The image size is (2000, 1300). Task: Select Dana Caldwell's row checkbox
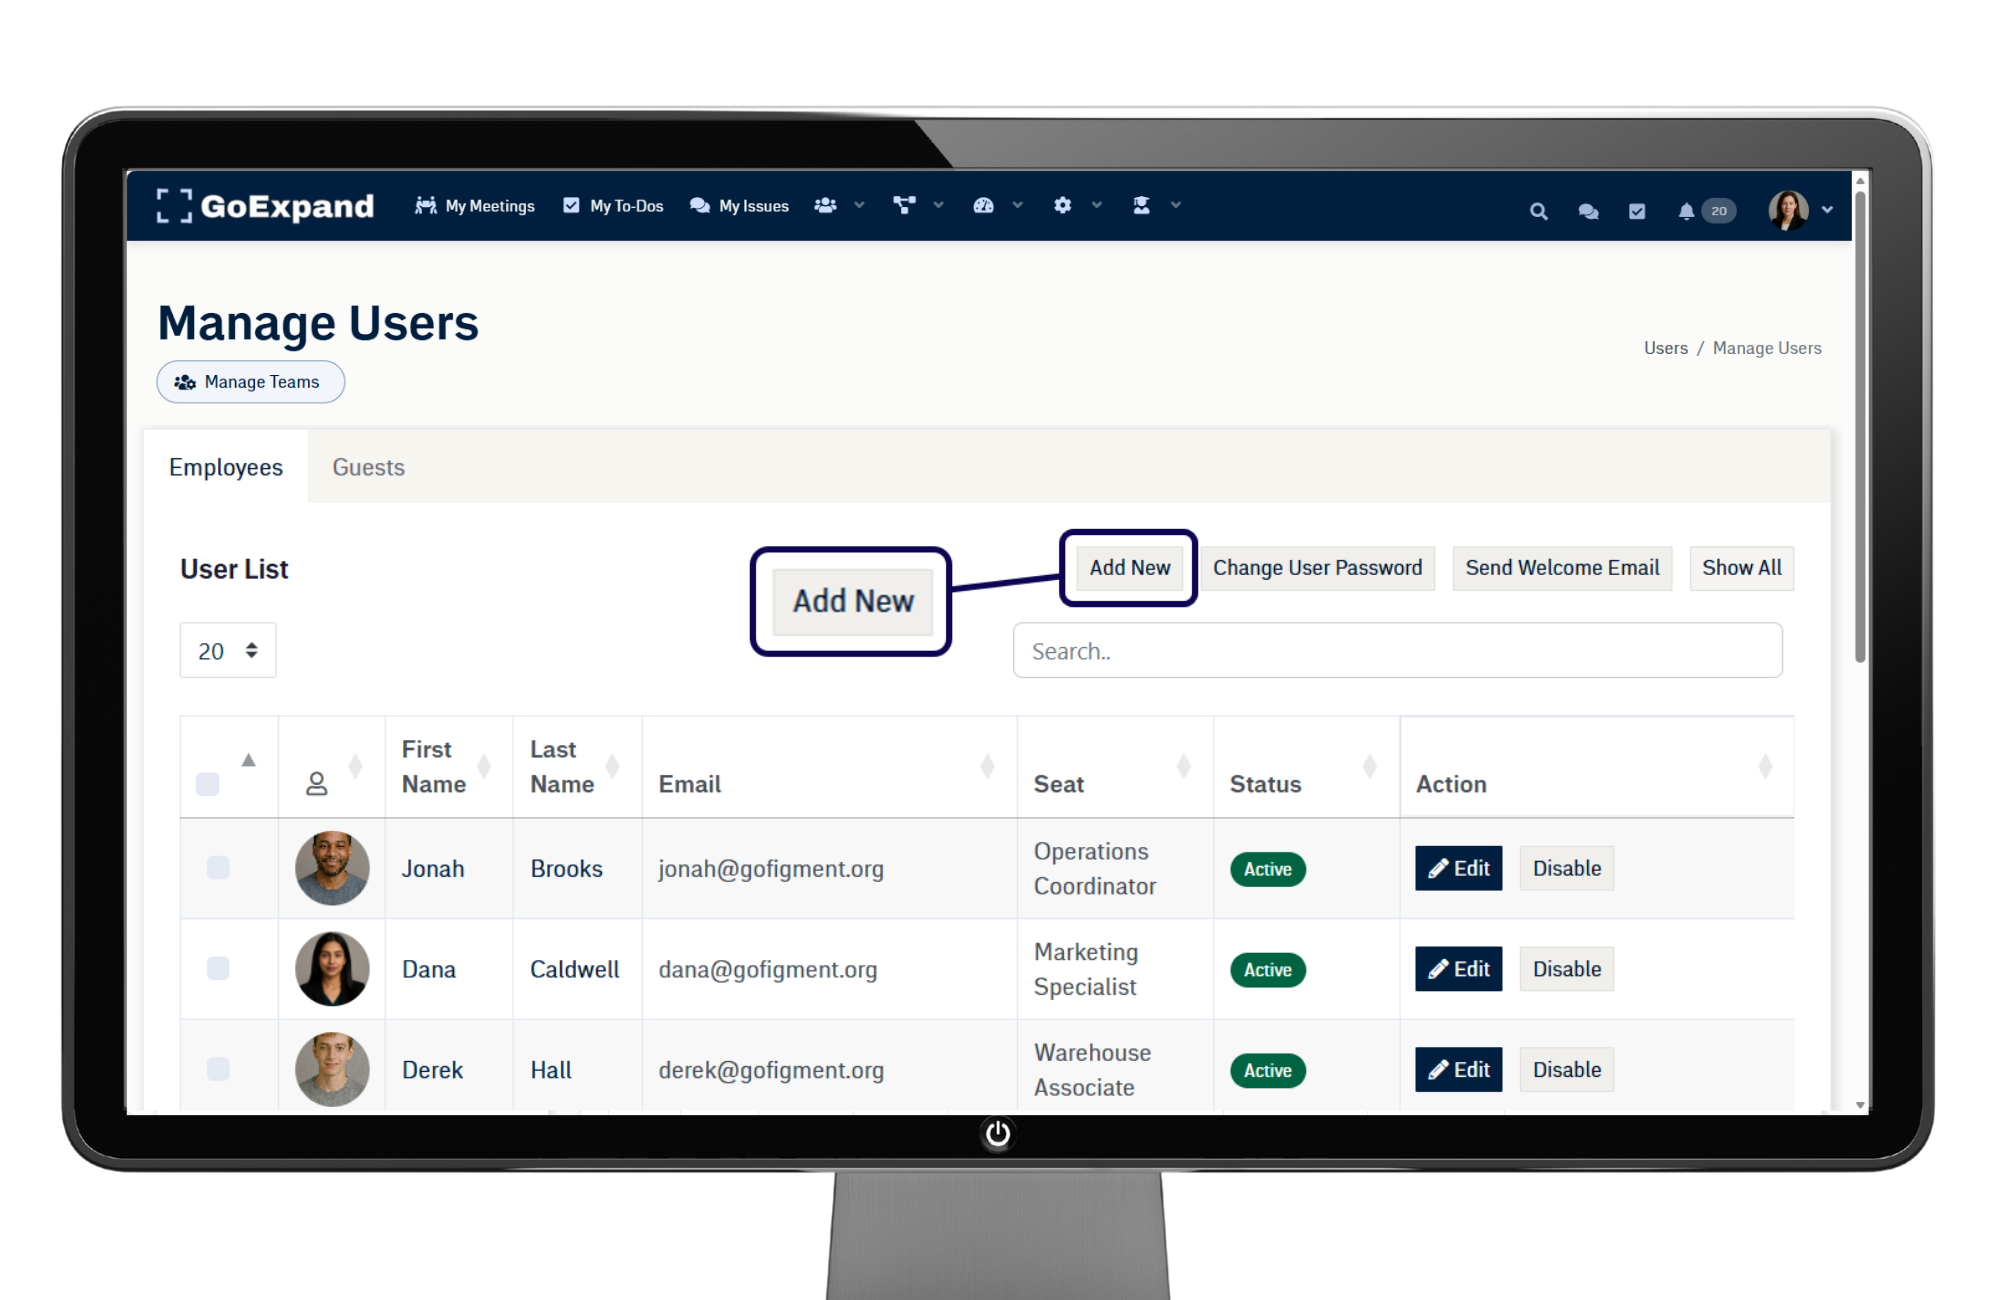point(218,968)
